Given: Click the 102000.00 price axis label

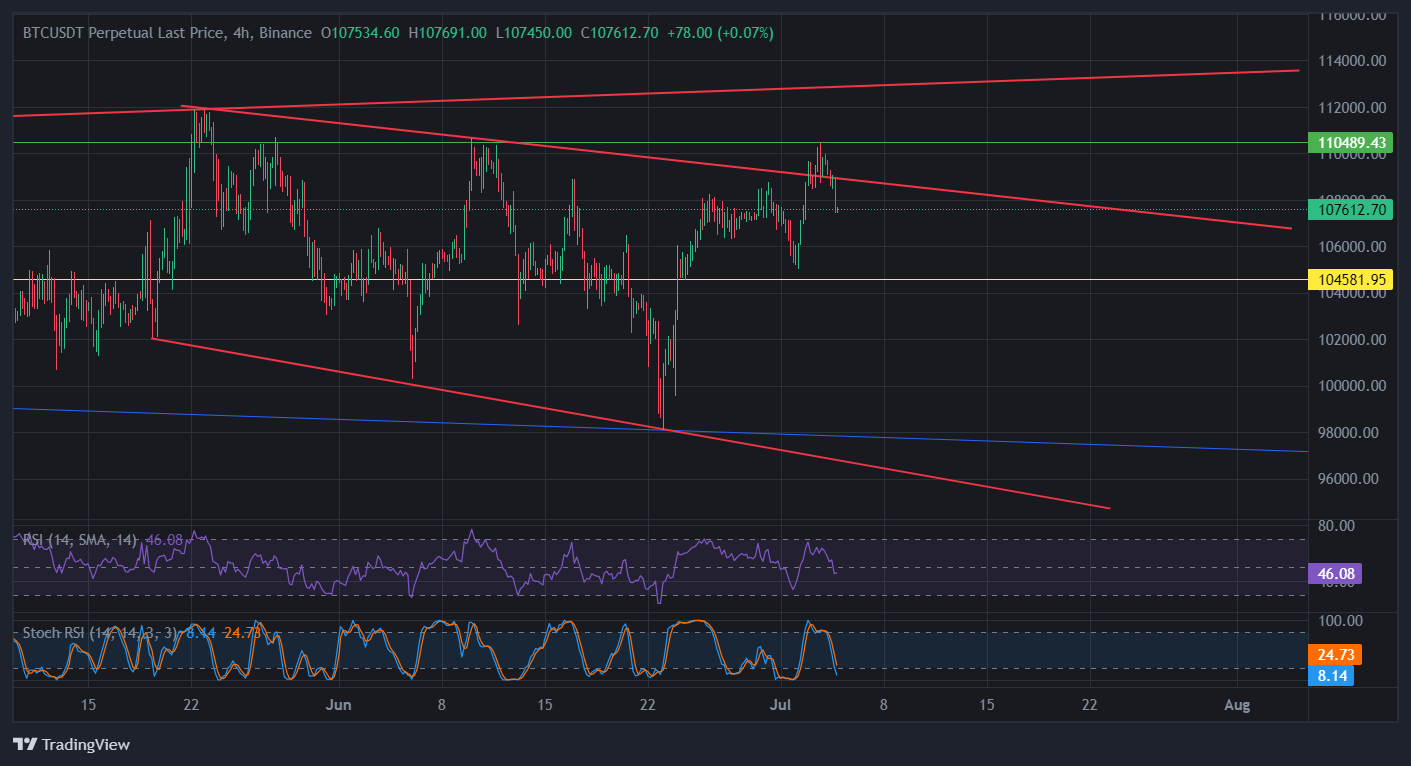Looking at the screenshot, I should (1352, 339).
